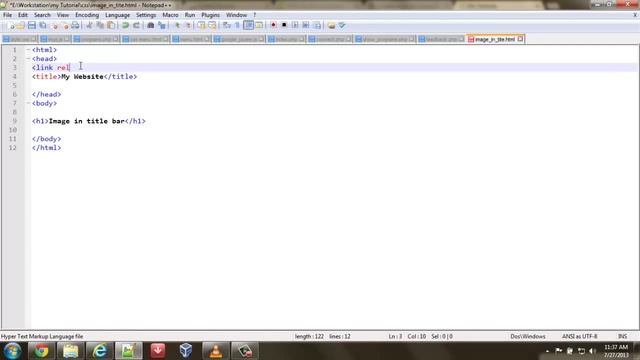Open the View menu
This screenshot has width=640, height=360.
click(x=63, y=15)
